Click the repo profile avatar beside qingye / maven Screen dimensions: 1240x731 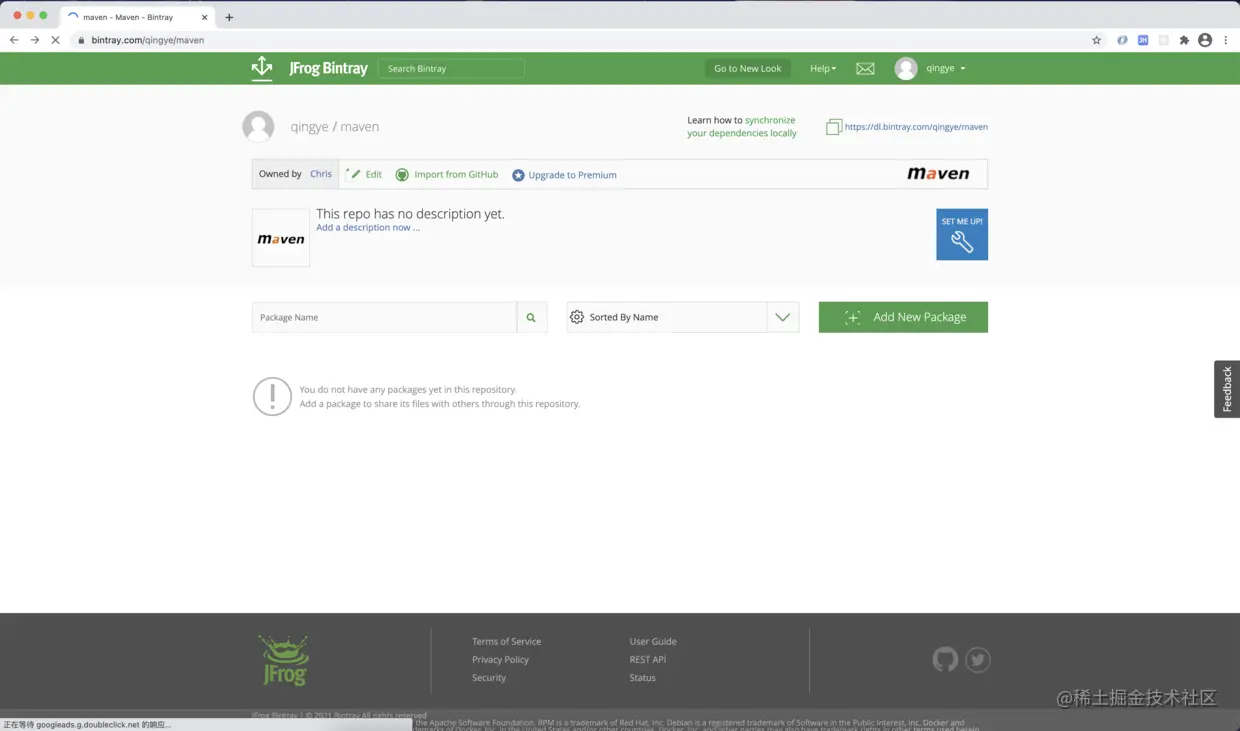[258, 126]
